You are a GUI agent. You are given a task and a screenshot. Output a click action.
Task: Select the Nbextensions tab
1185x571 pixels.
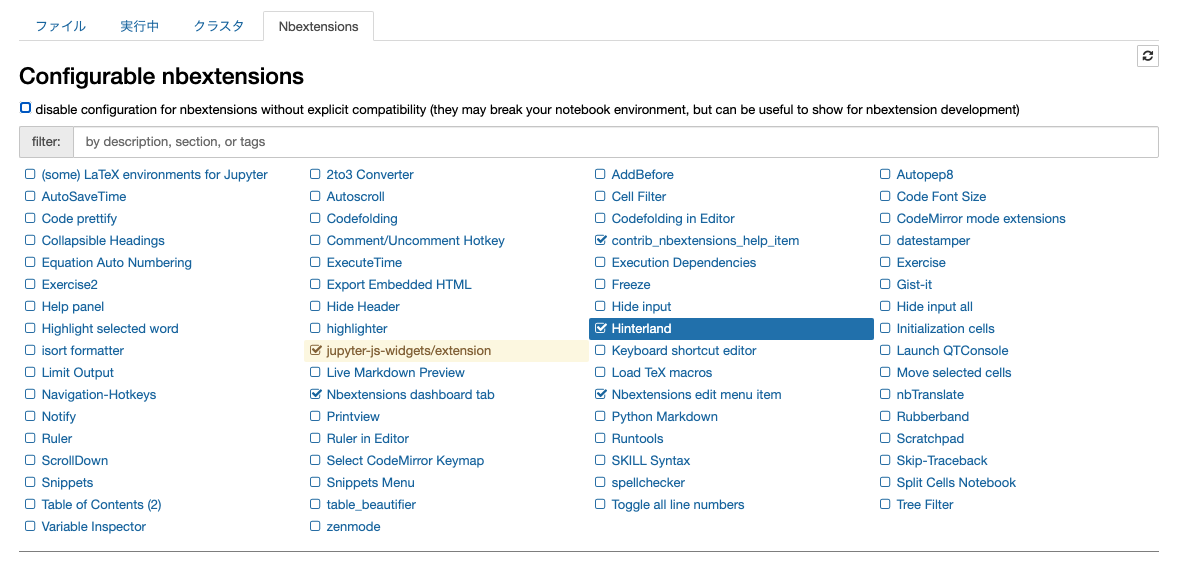coord(318,27)
